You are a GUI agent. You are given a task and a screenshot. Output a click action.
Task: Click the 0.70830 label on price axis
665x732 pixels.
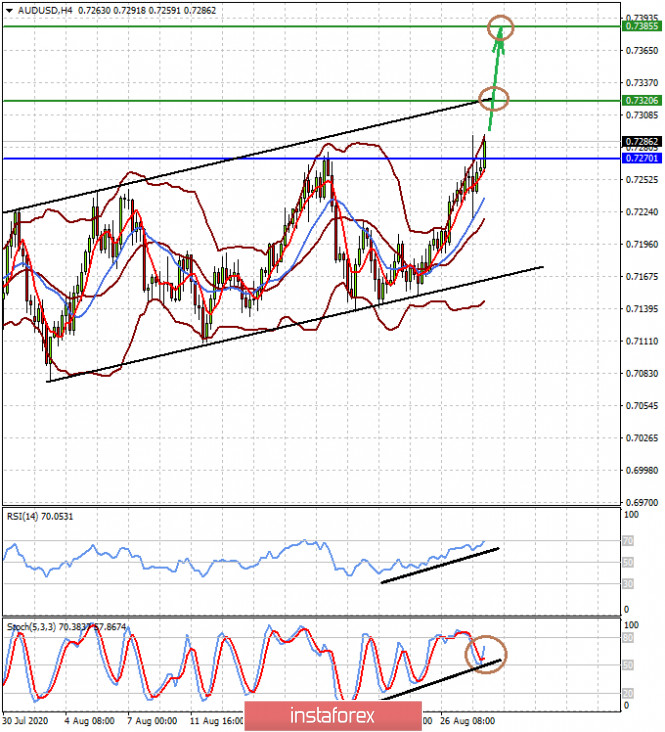(x=640, y=374)
